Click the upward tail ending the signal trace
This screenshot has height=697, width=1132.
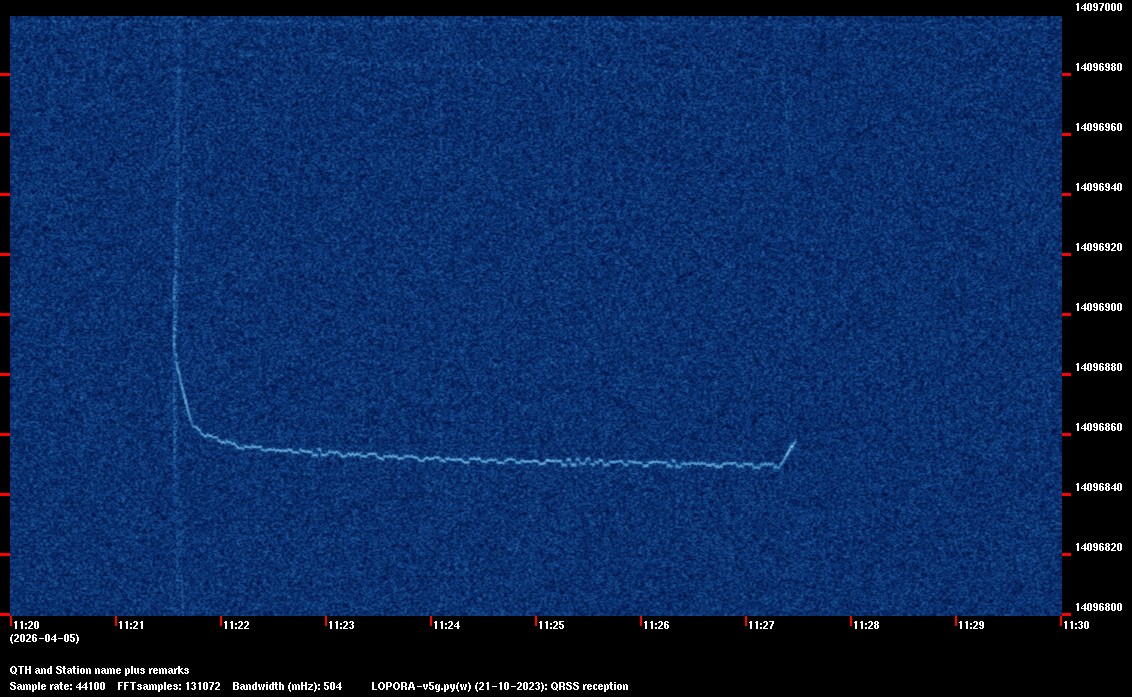coord(787,452)
